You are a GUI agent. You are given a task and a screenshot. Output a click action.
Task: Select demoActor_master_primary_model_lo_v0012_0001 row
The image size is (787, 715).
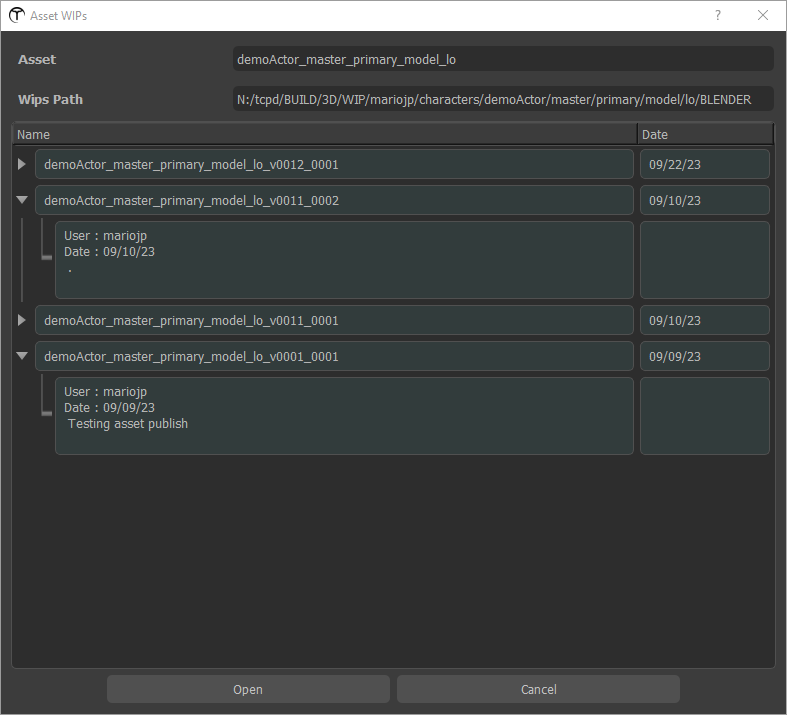(x=334, y=164)
